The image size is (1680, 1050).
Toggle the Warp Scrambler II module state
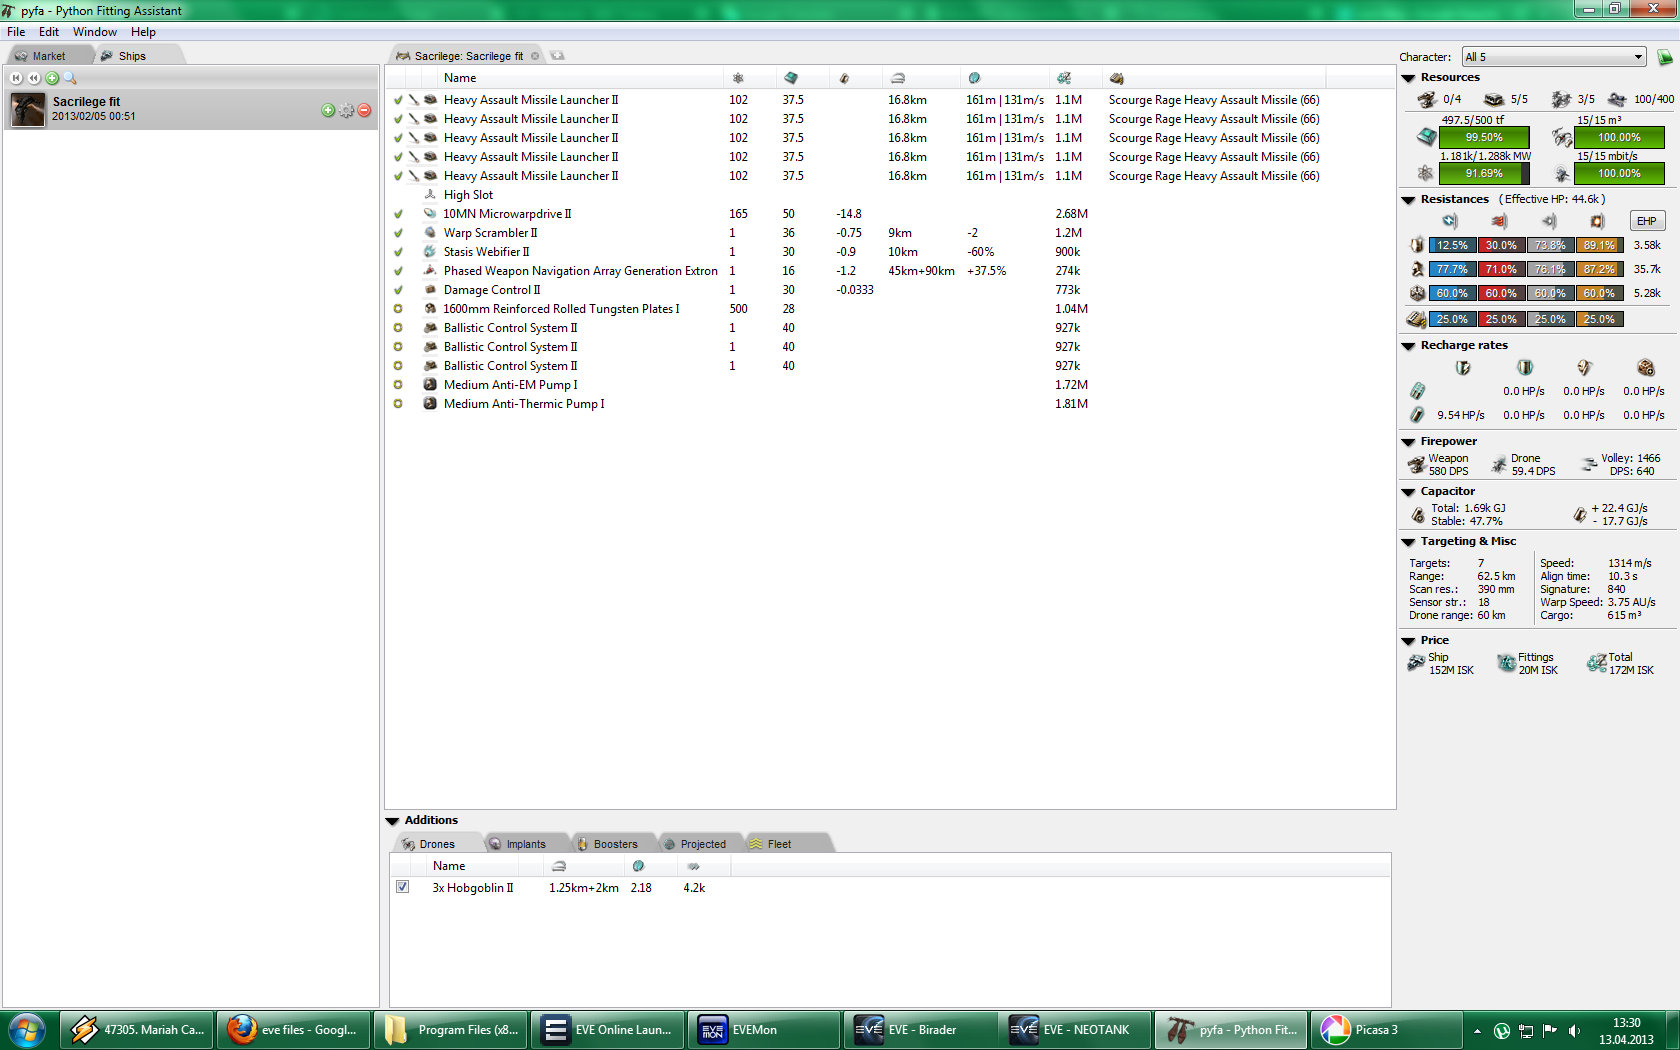pyautogui.click(x=398, y=233)
